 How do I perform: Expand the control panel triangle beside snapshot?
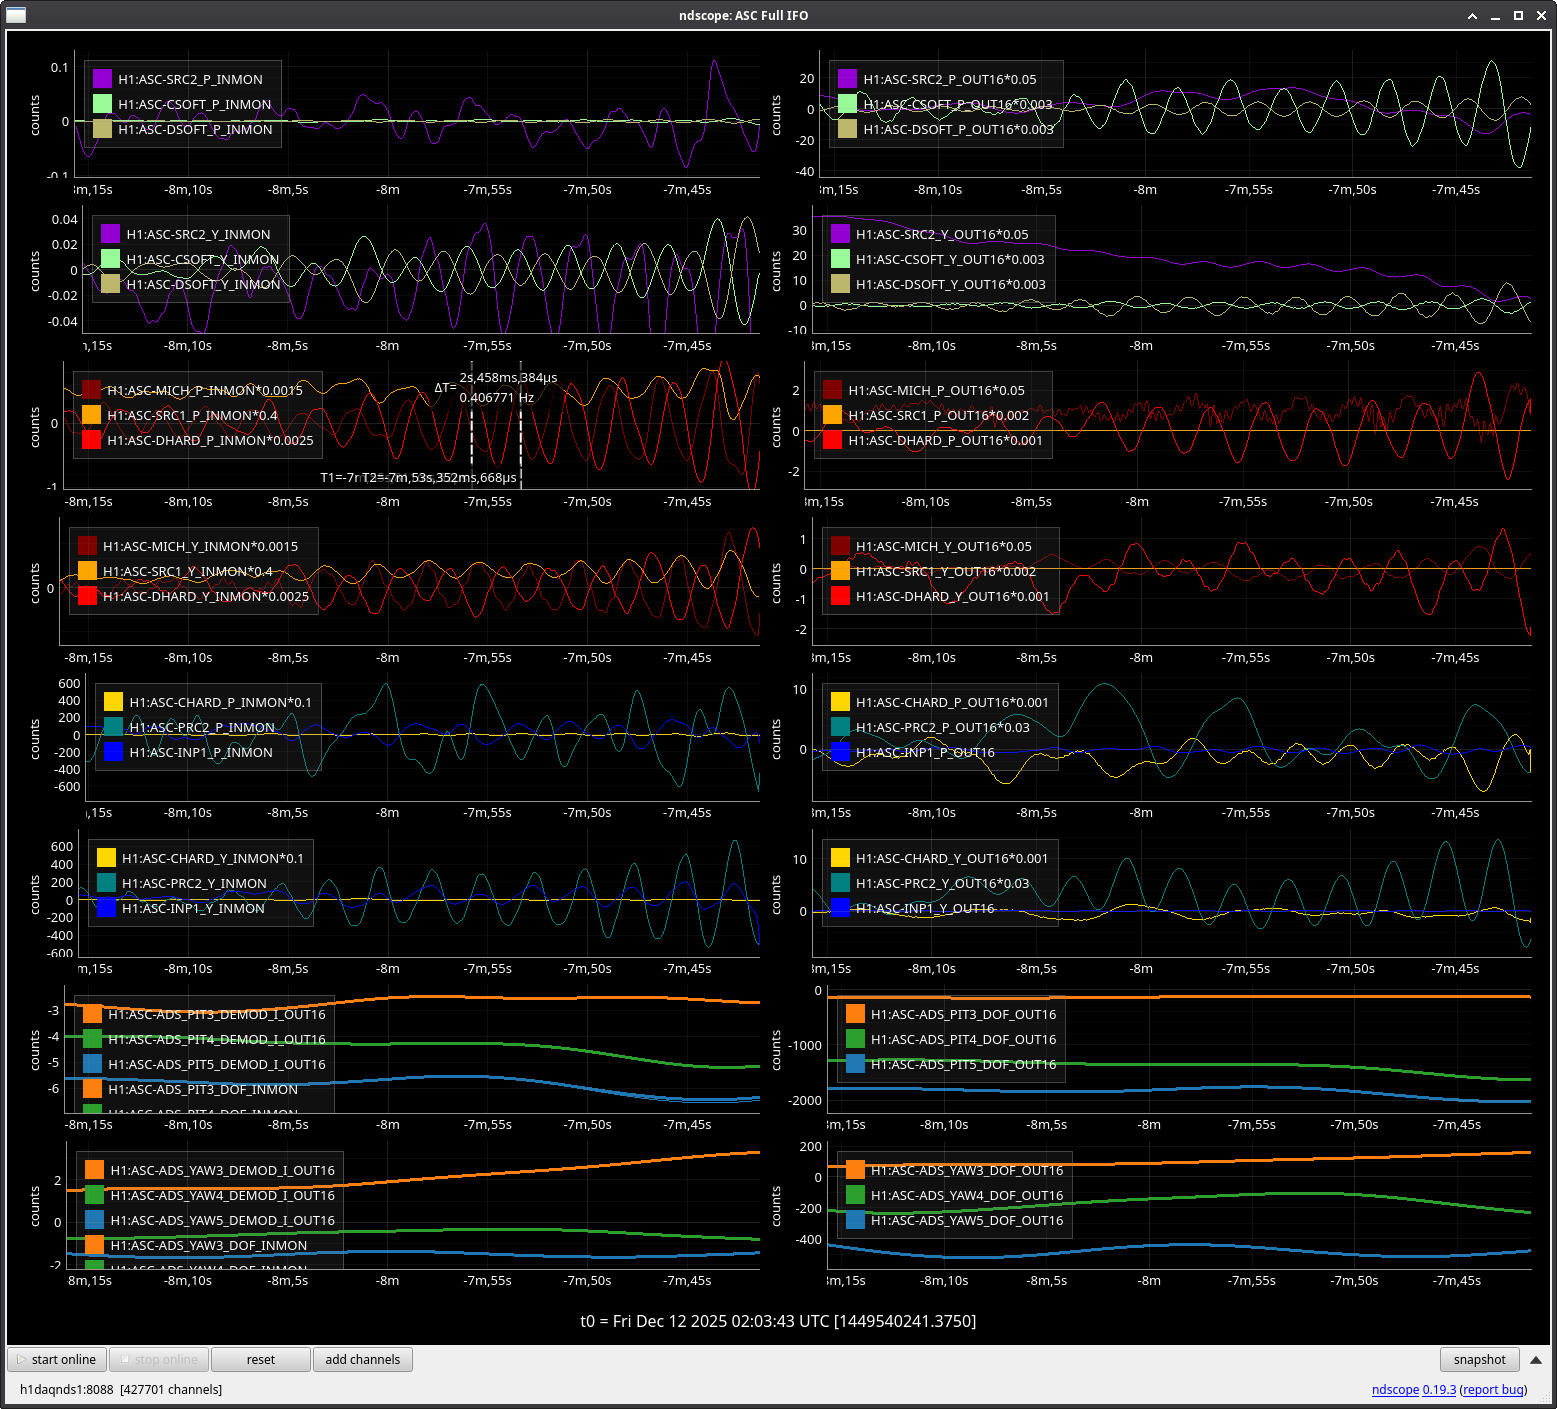click(x=1536, y=1360)
